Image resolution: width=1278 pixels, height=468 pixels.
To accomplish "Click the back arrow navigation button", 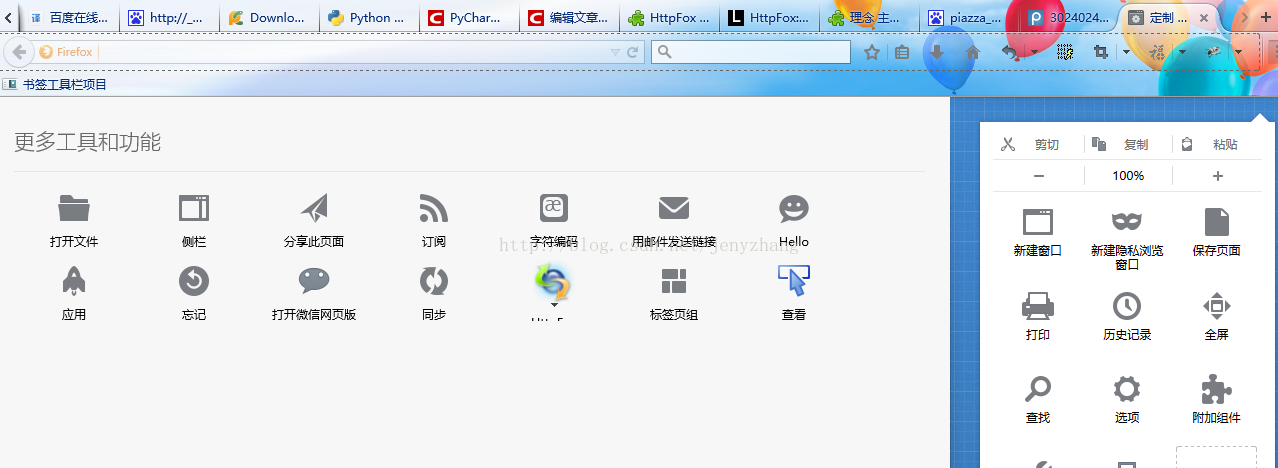I will coord(19,52).
